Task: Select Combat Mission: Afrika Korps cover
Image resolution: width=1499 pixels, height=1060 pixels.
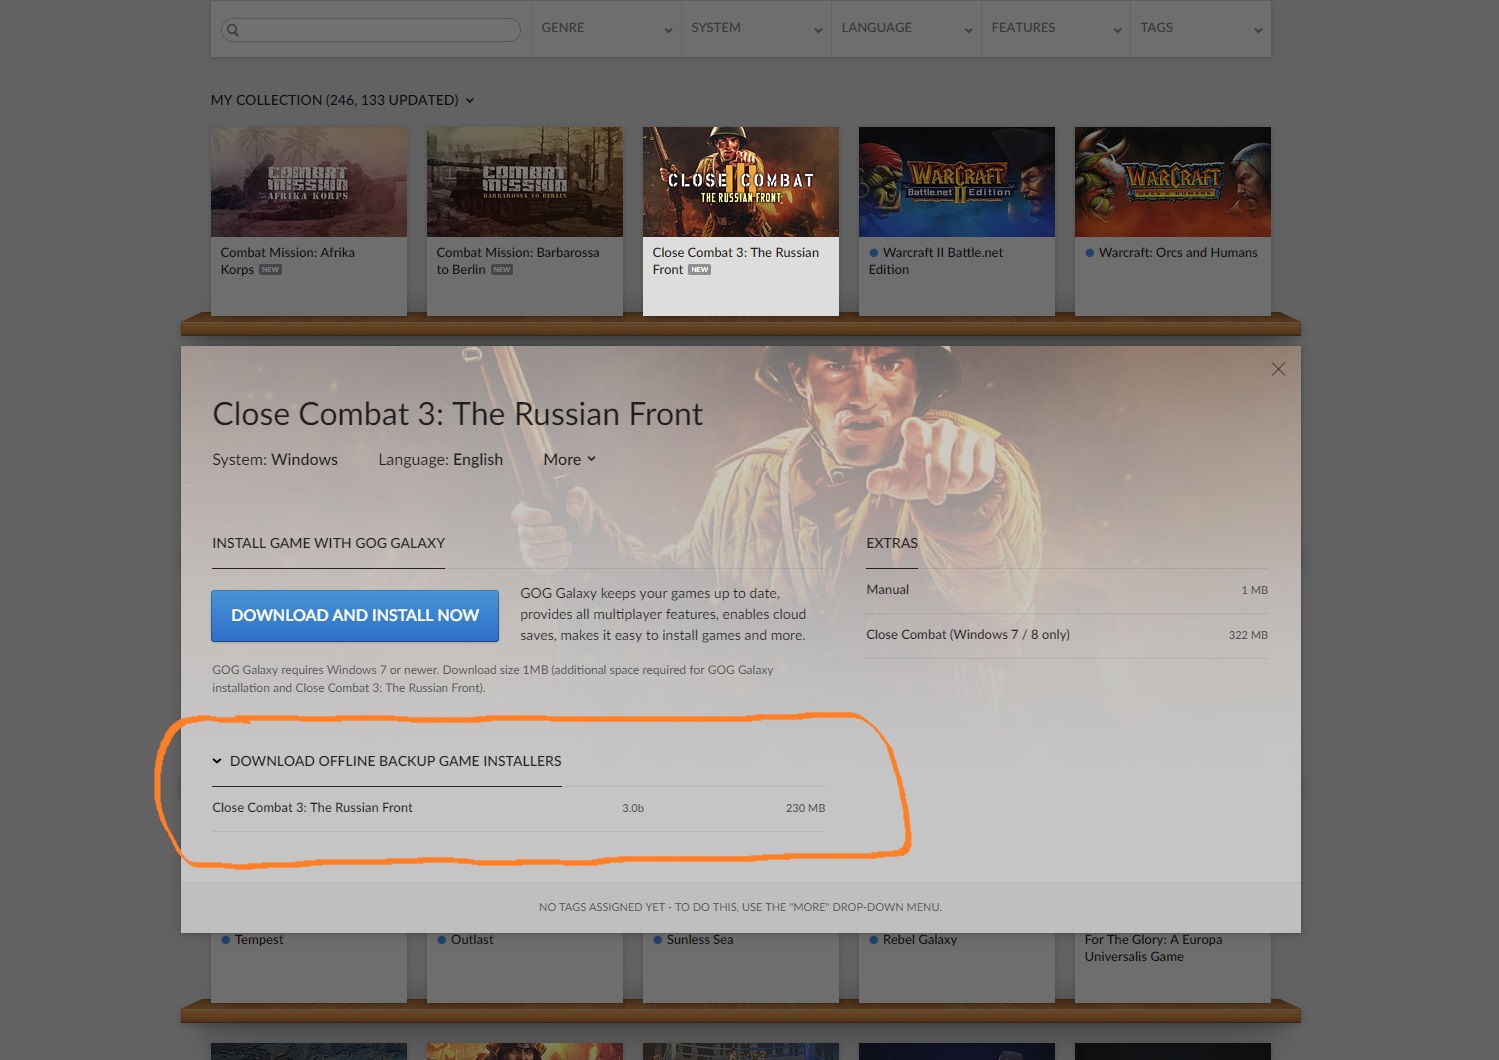Action: coord(309,182)
